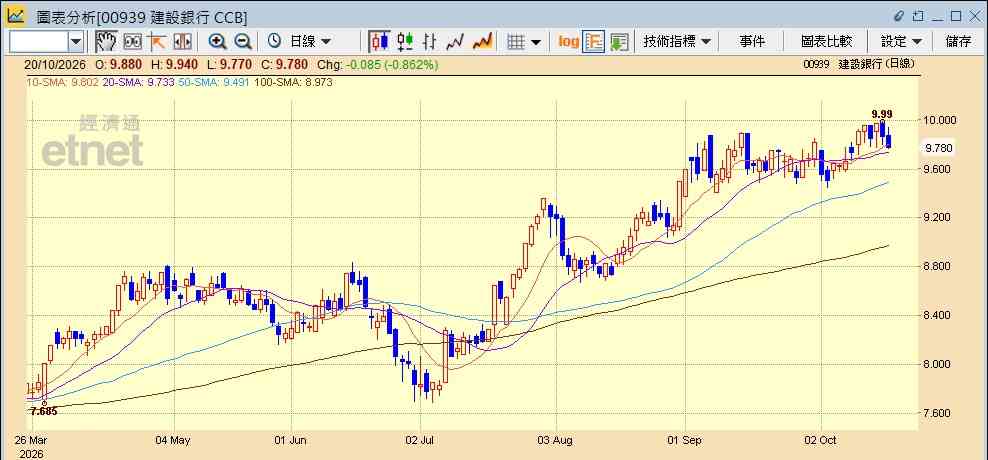Switch to orange area chart style
Viewport: 988px width, 460px height.
(482, 42)
